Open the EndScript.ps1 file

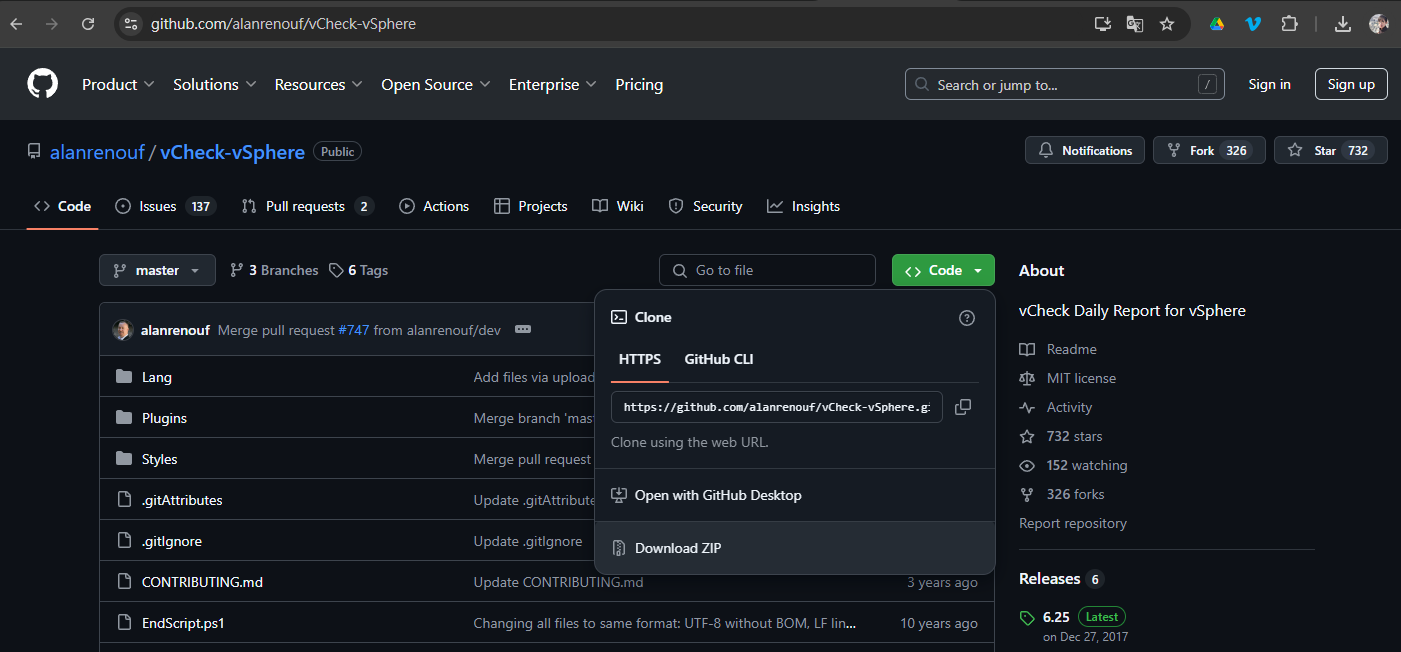point(183,623)
